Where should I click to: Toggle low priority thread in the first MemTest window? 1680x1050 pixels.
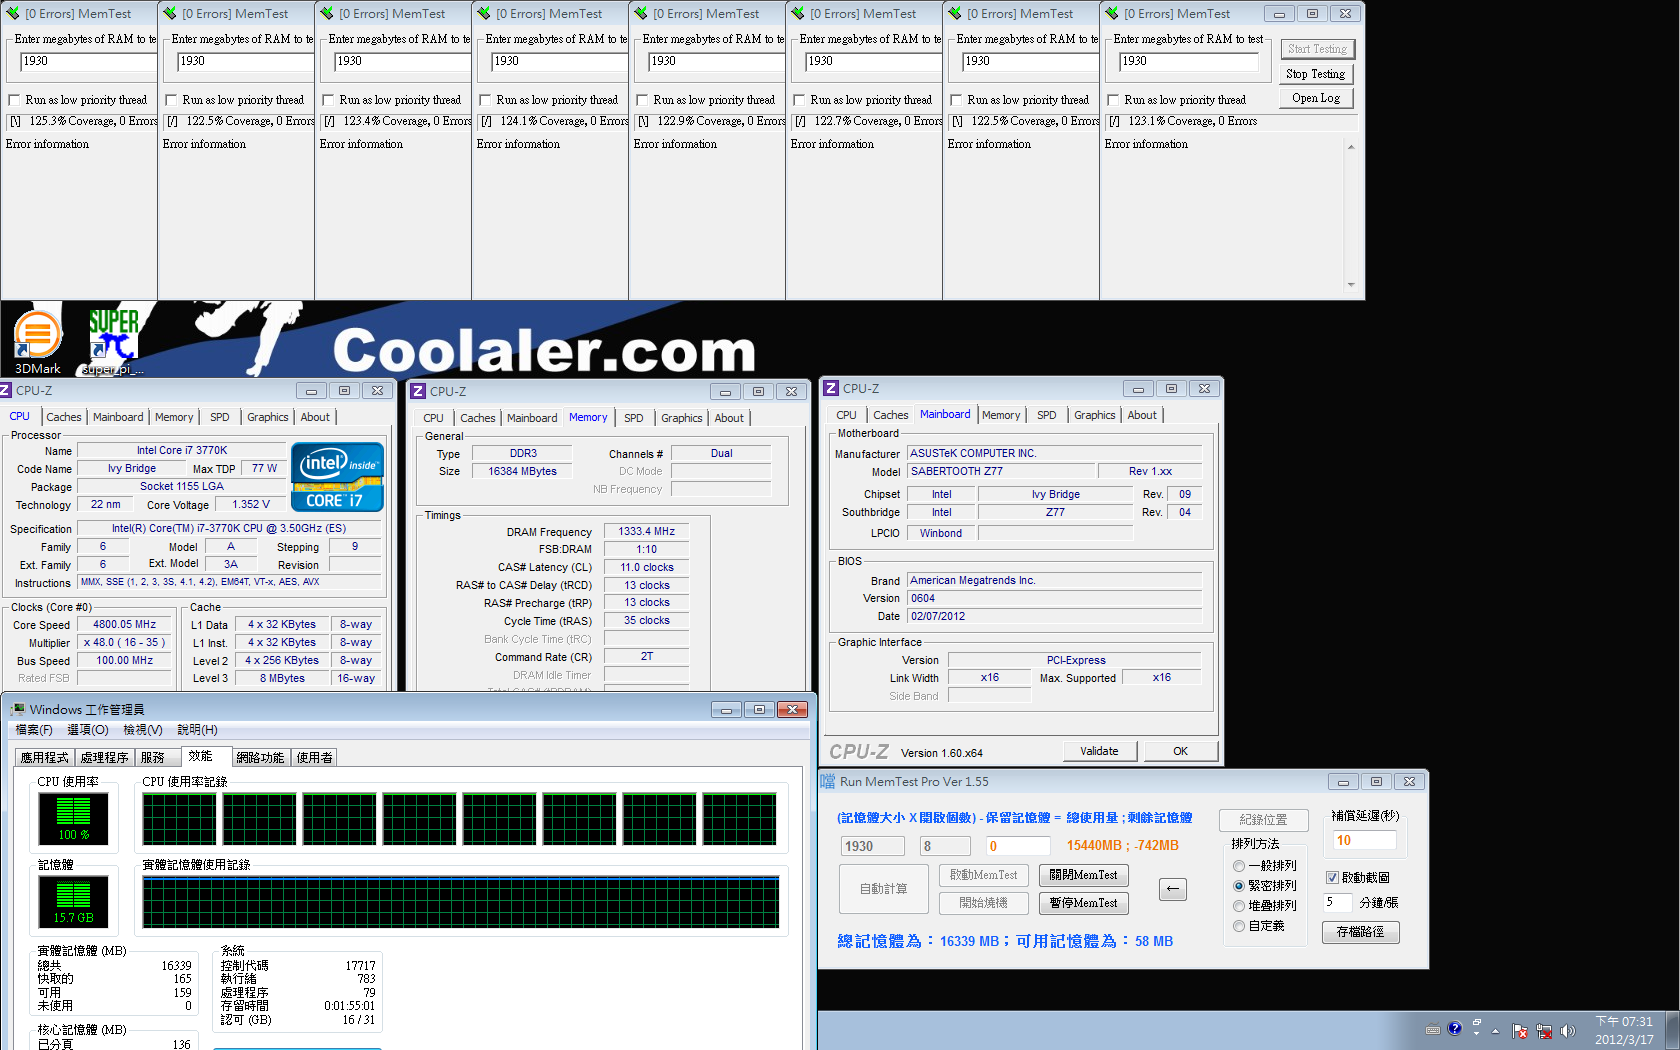coord(15,100)
